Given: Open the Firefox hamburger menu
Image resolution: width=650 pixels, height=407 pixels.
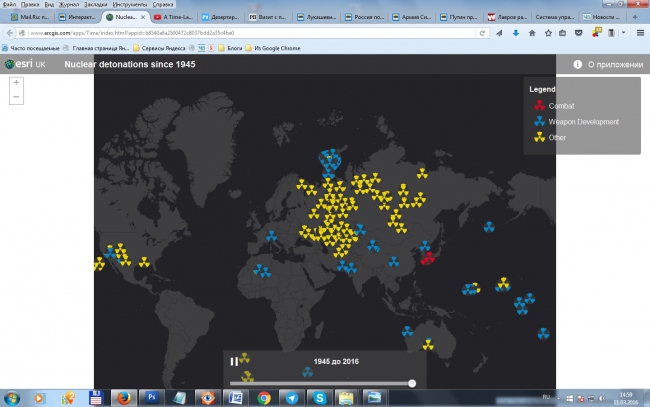Looking at the screenshot, I should pyautogui.click(x=639, y=32).
